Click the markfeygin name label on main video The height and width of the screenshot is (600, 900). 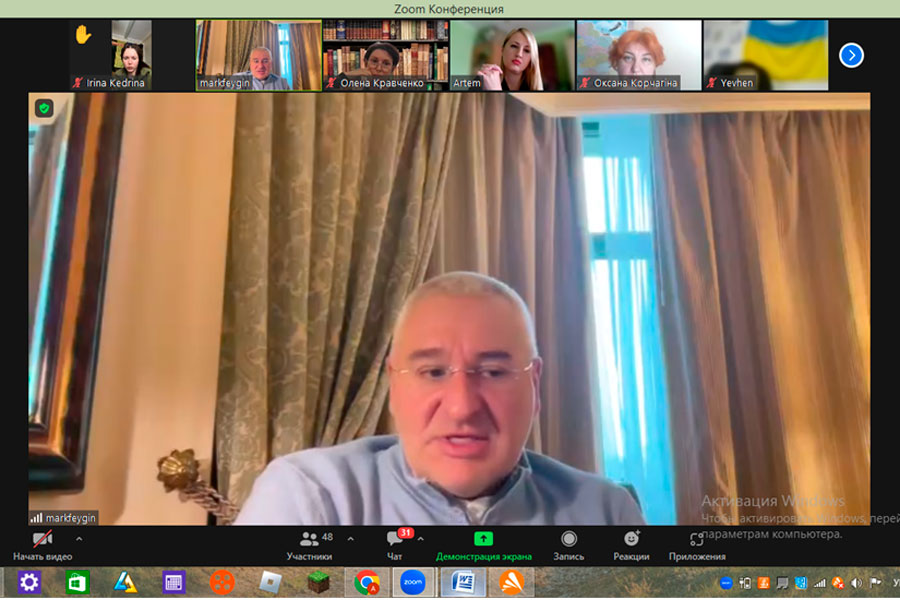(70, 518)
